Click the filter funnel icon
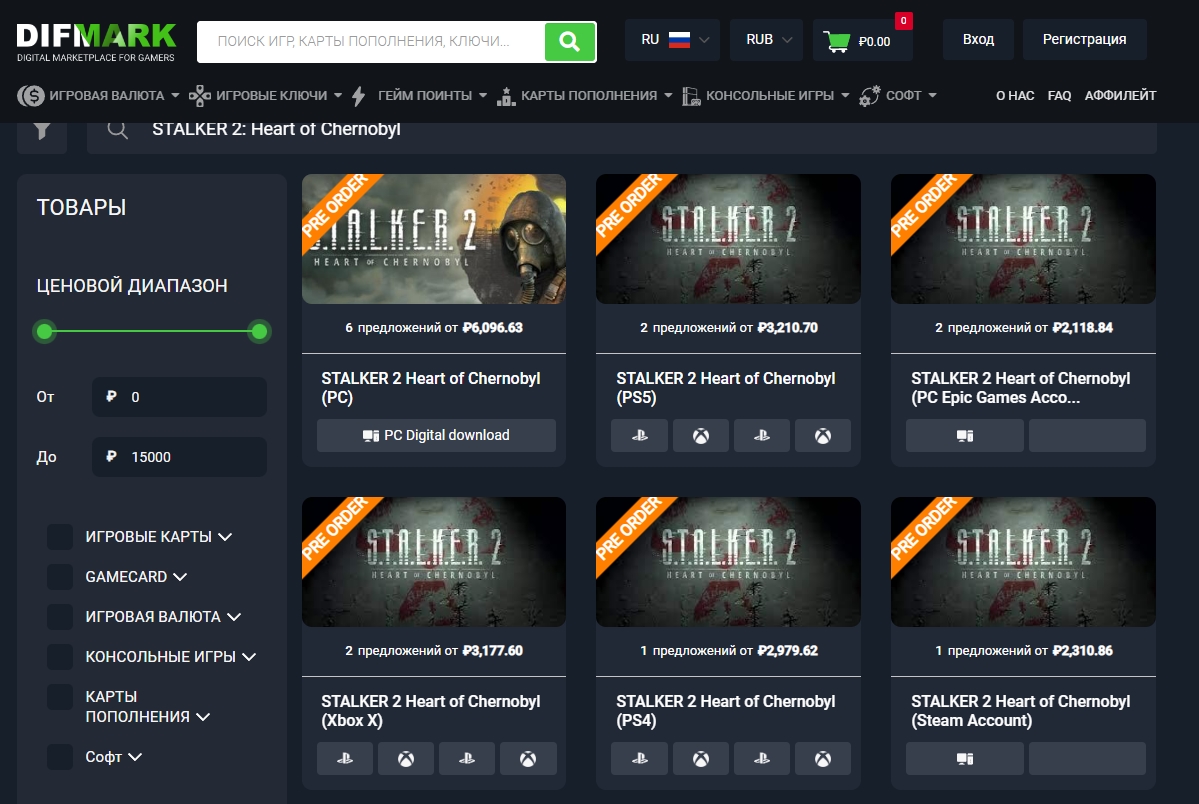The image size is (1199, 804). point(42,131)
